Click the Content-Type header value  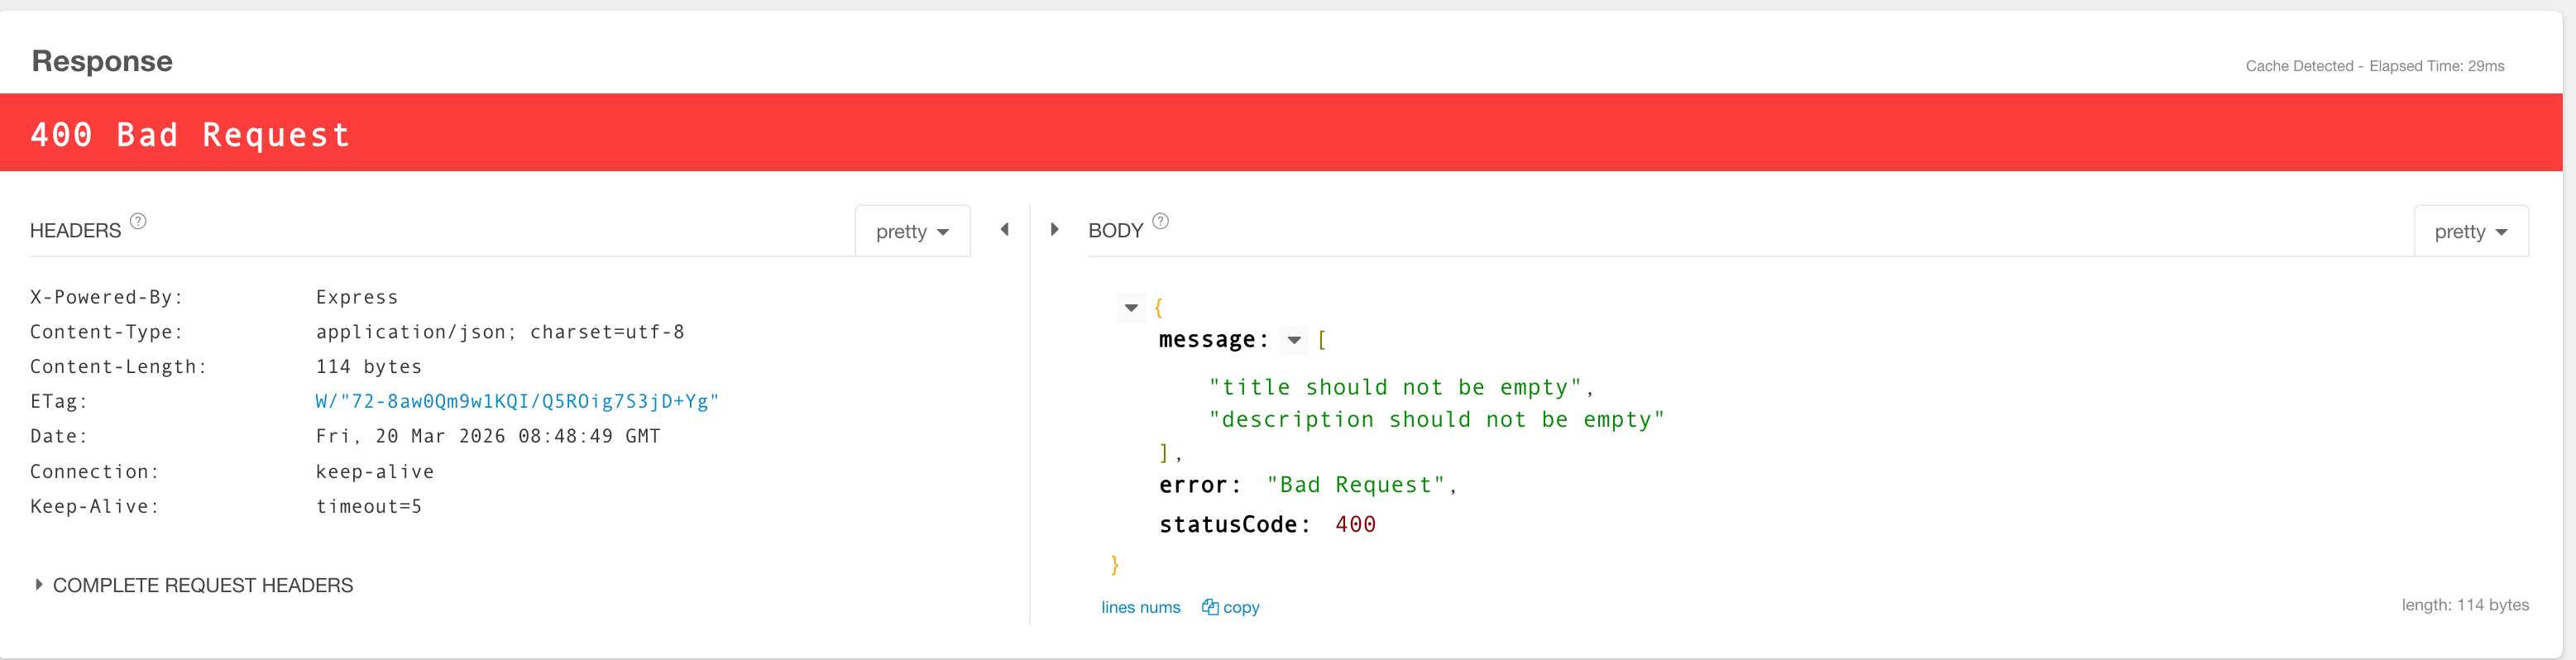[x=500, y=332]
